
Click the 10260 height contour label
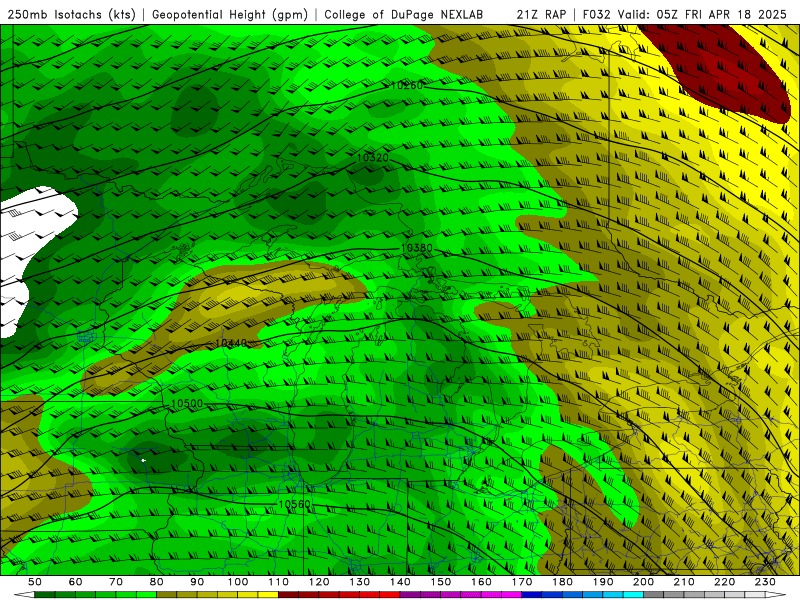(x=407, y=85)
